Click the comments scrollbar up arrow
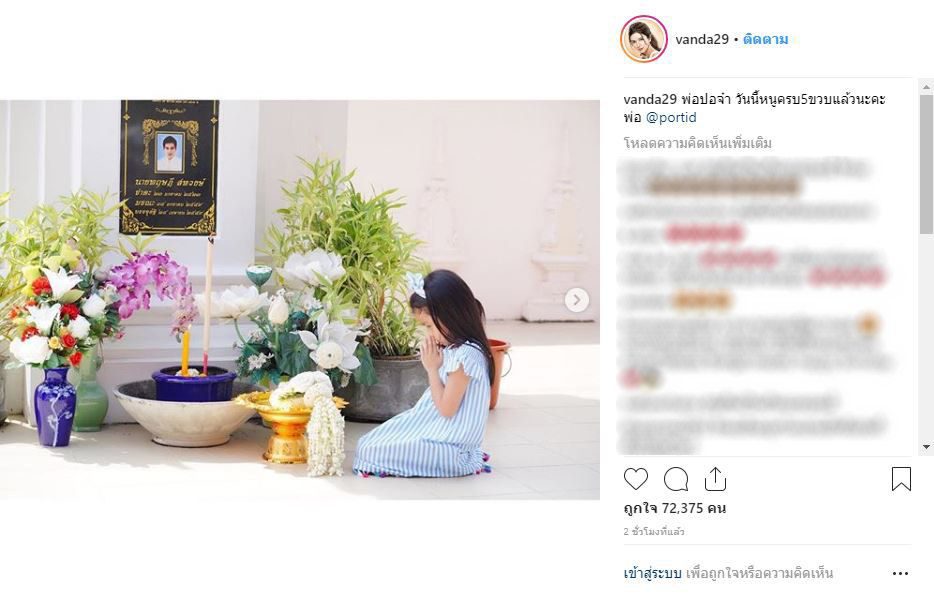Image resolution: width=934 pixels, height=600 pixels. [926, 87]
